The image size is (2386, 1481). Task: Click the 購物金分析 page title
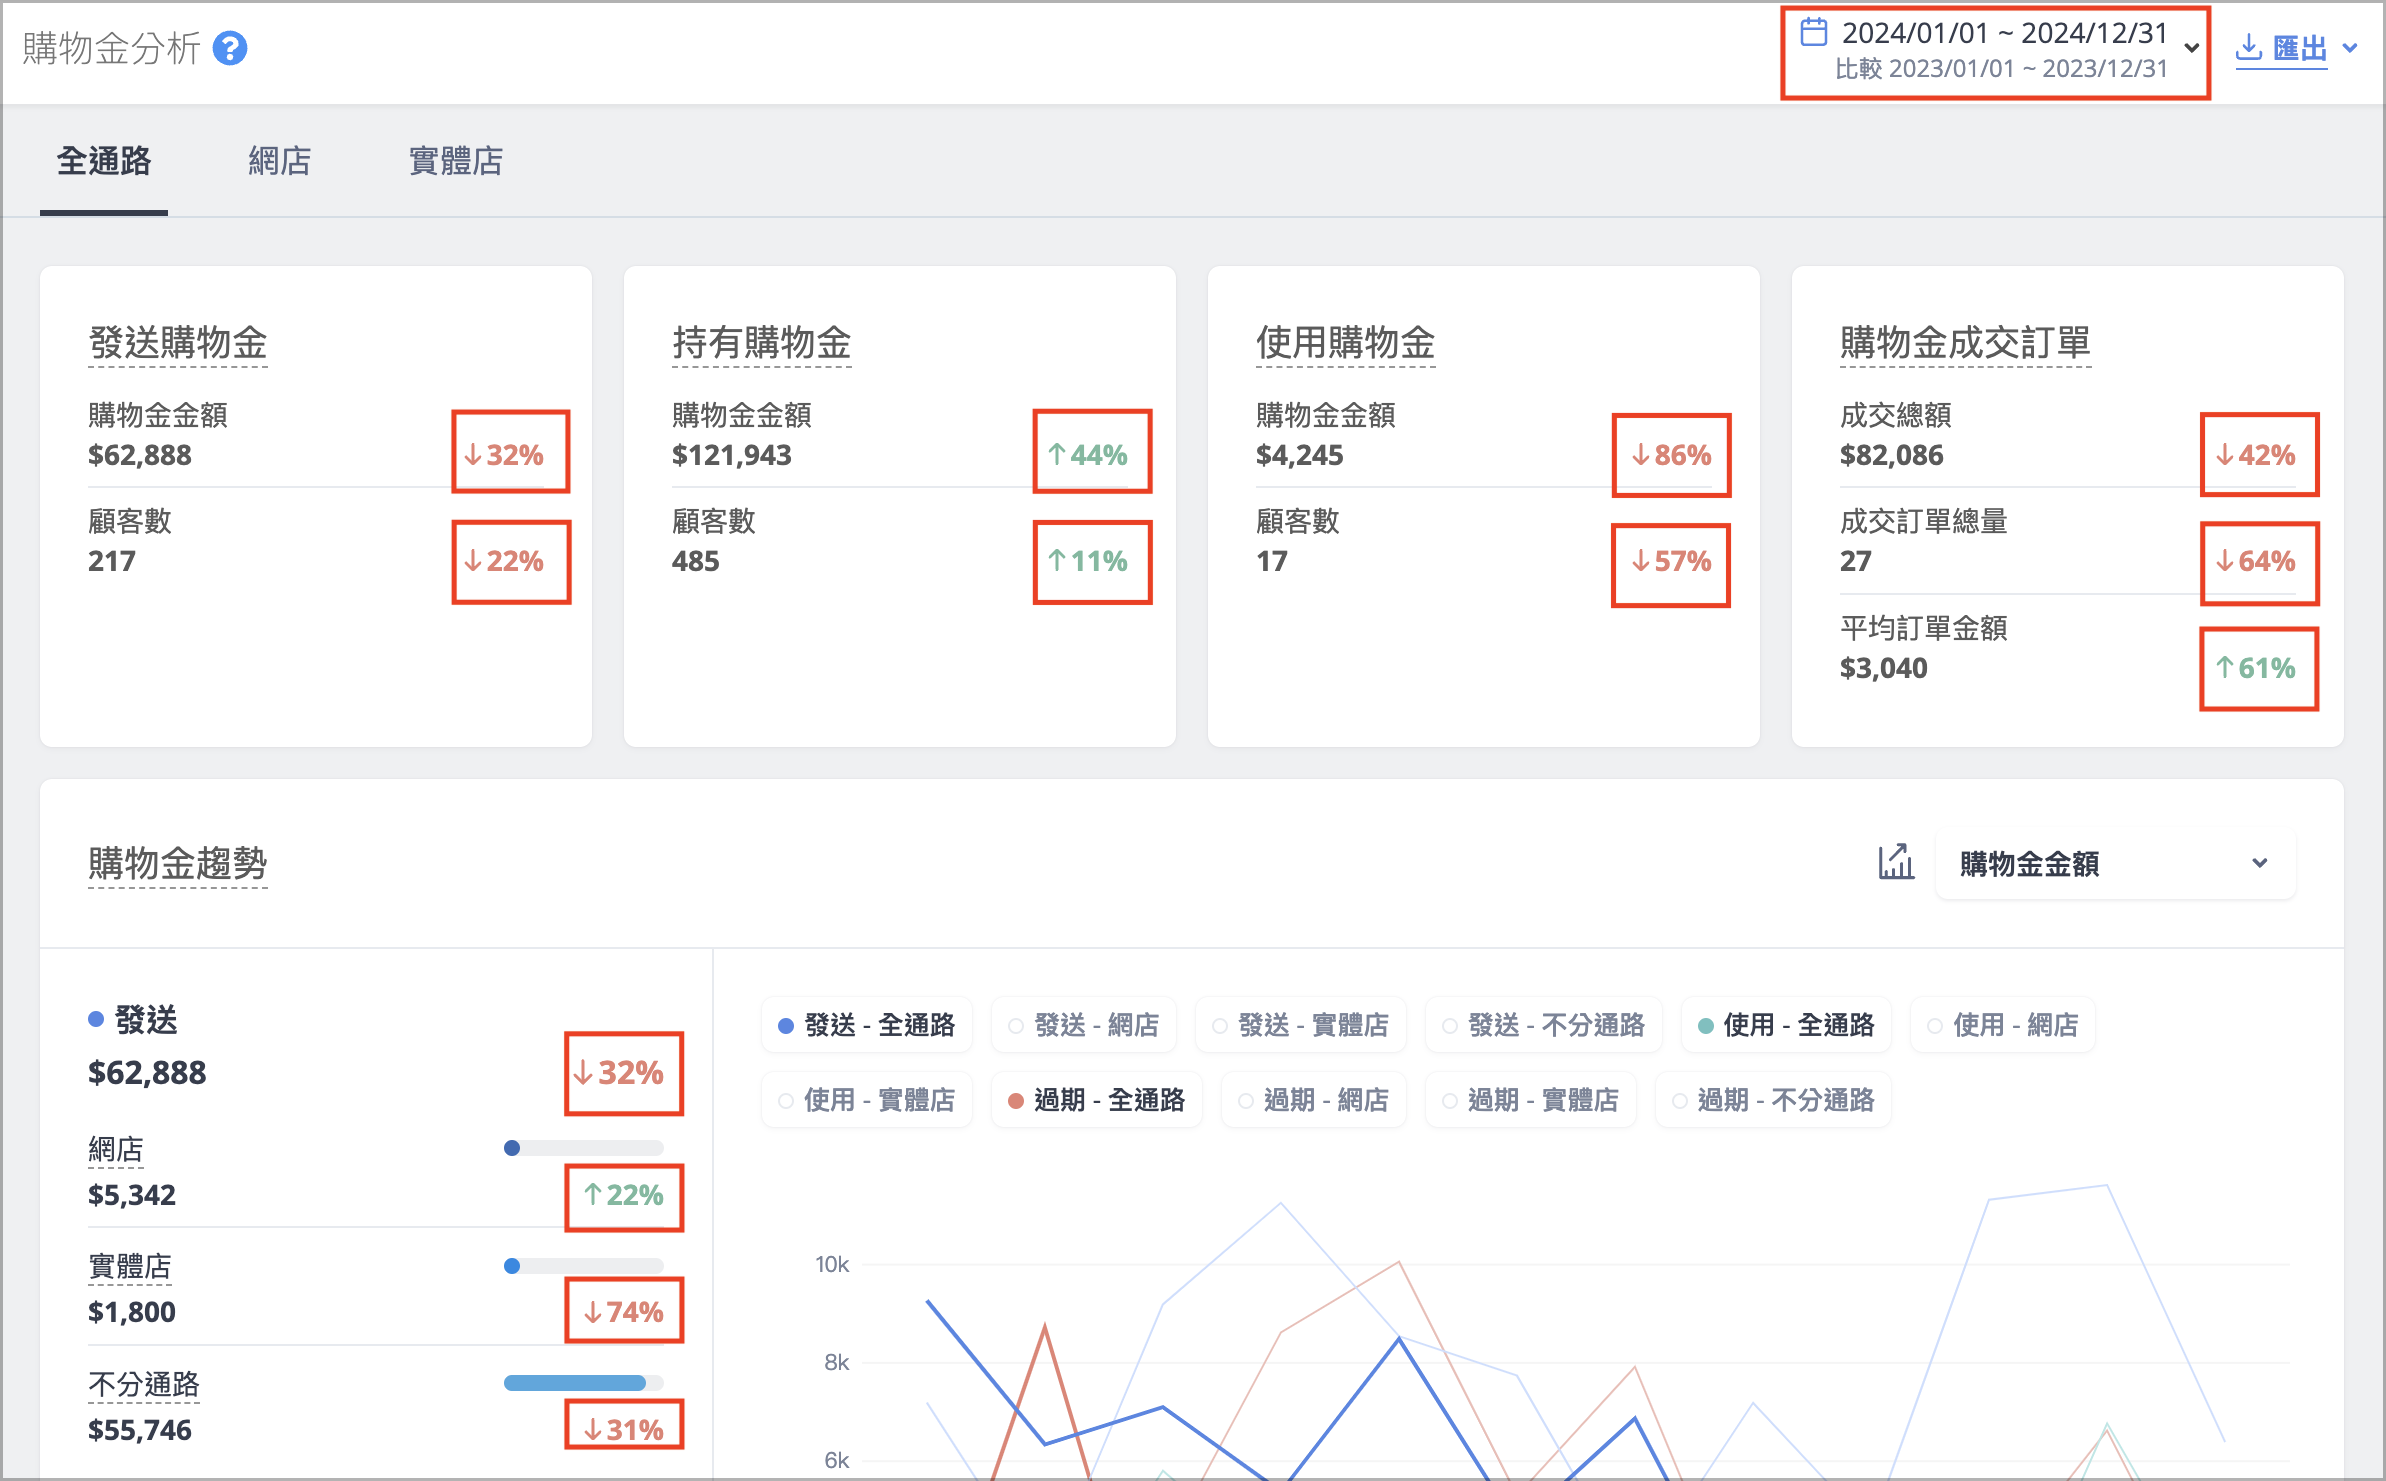point(112,48)
